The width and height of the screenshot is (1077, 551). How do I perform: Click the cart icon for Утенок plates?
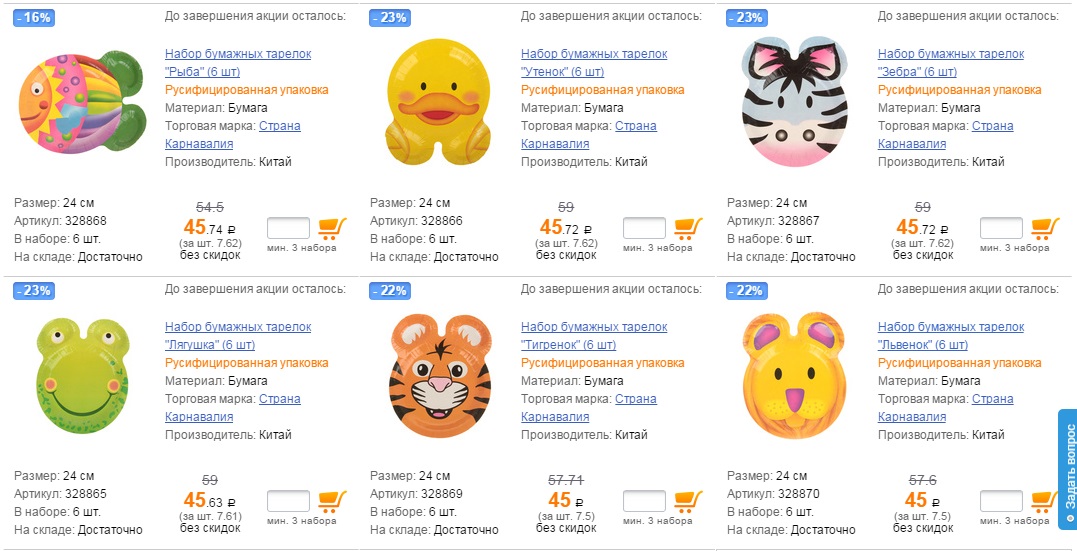pyautogui.click(x=688, y=227)
